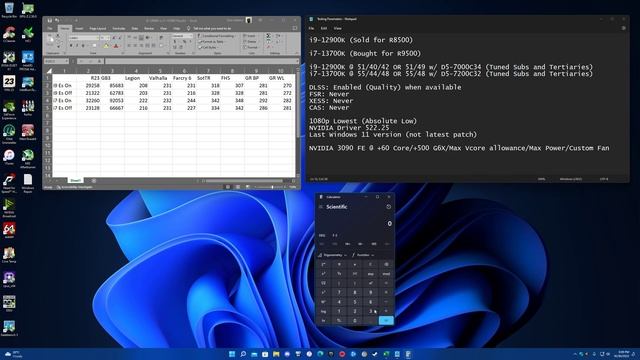The width and height of the screenshot is (640, 360).
Task: Switch to the Insert tab in Excel
Action: (79, 29)
